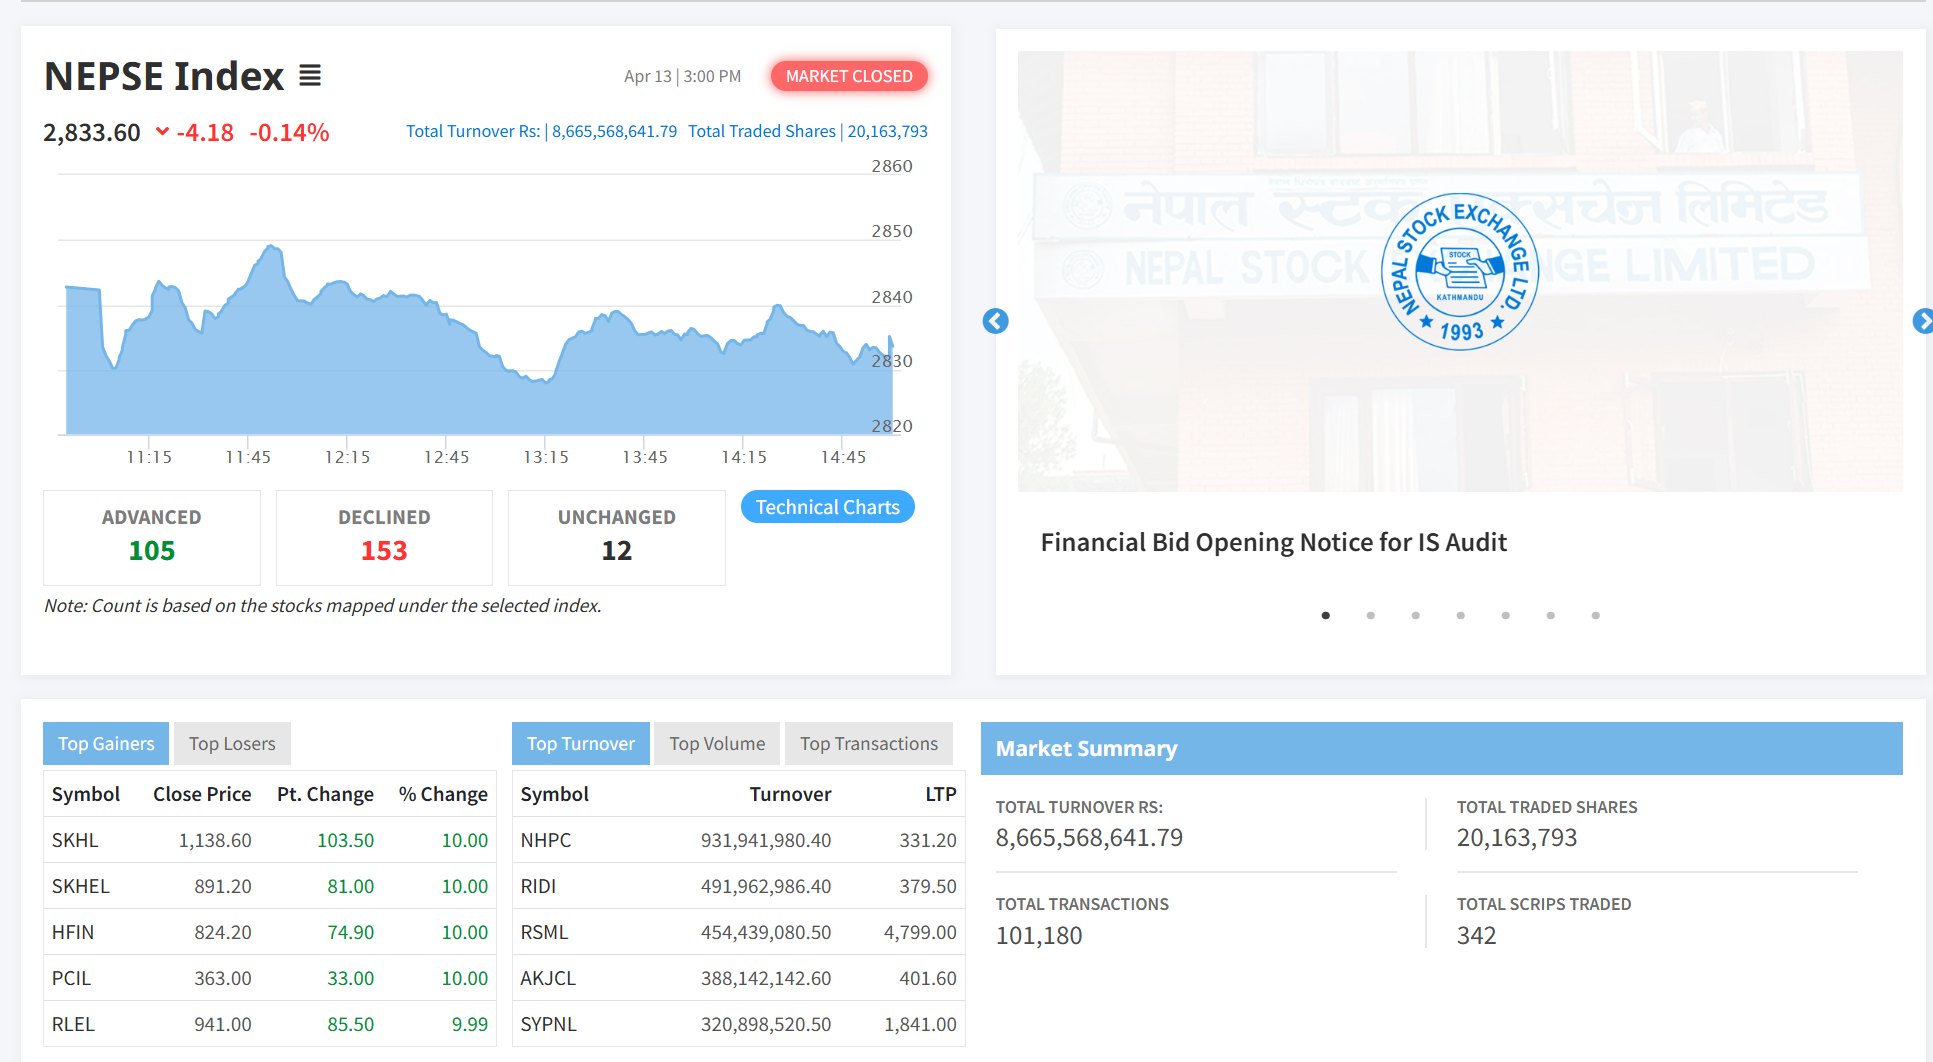Click the previous slide arrow on carousel

(x=995, y=321)
